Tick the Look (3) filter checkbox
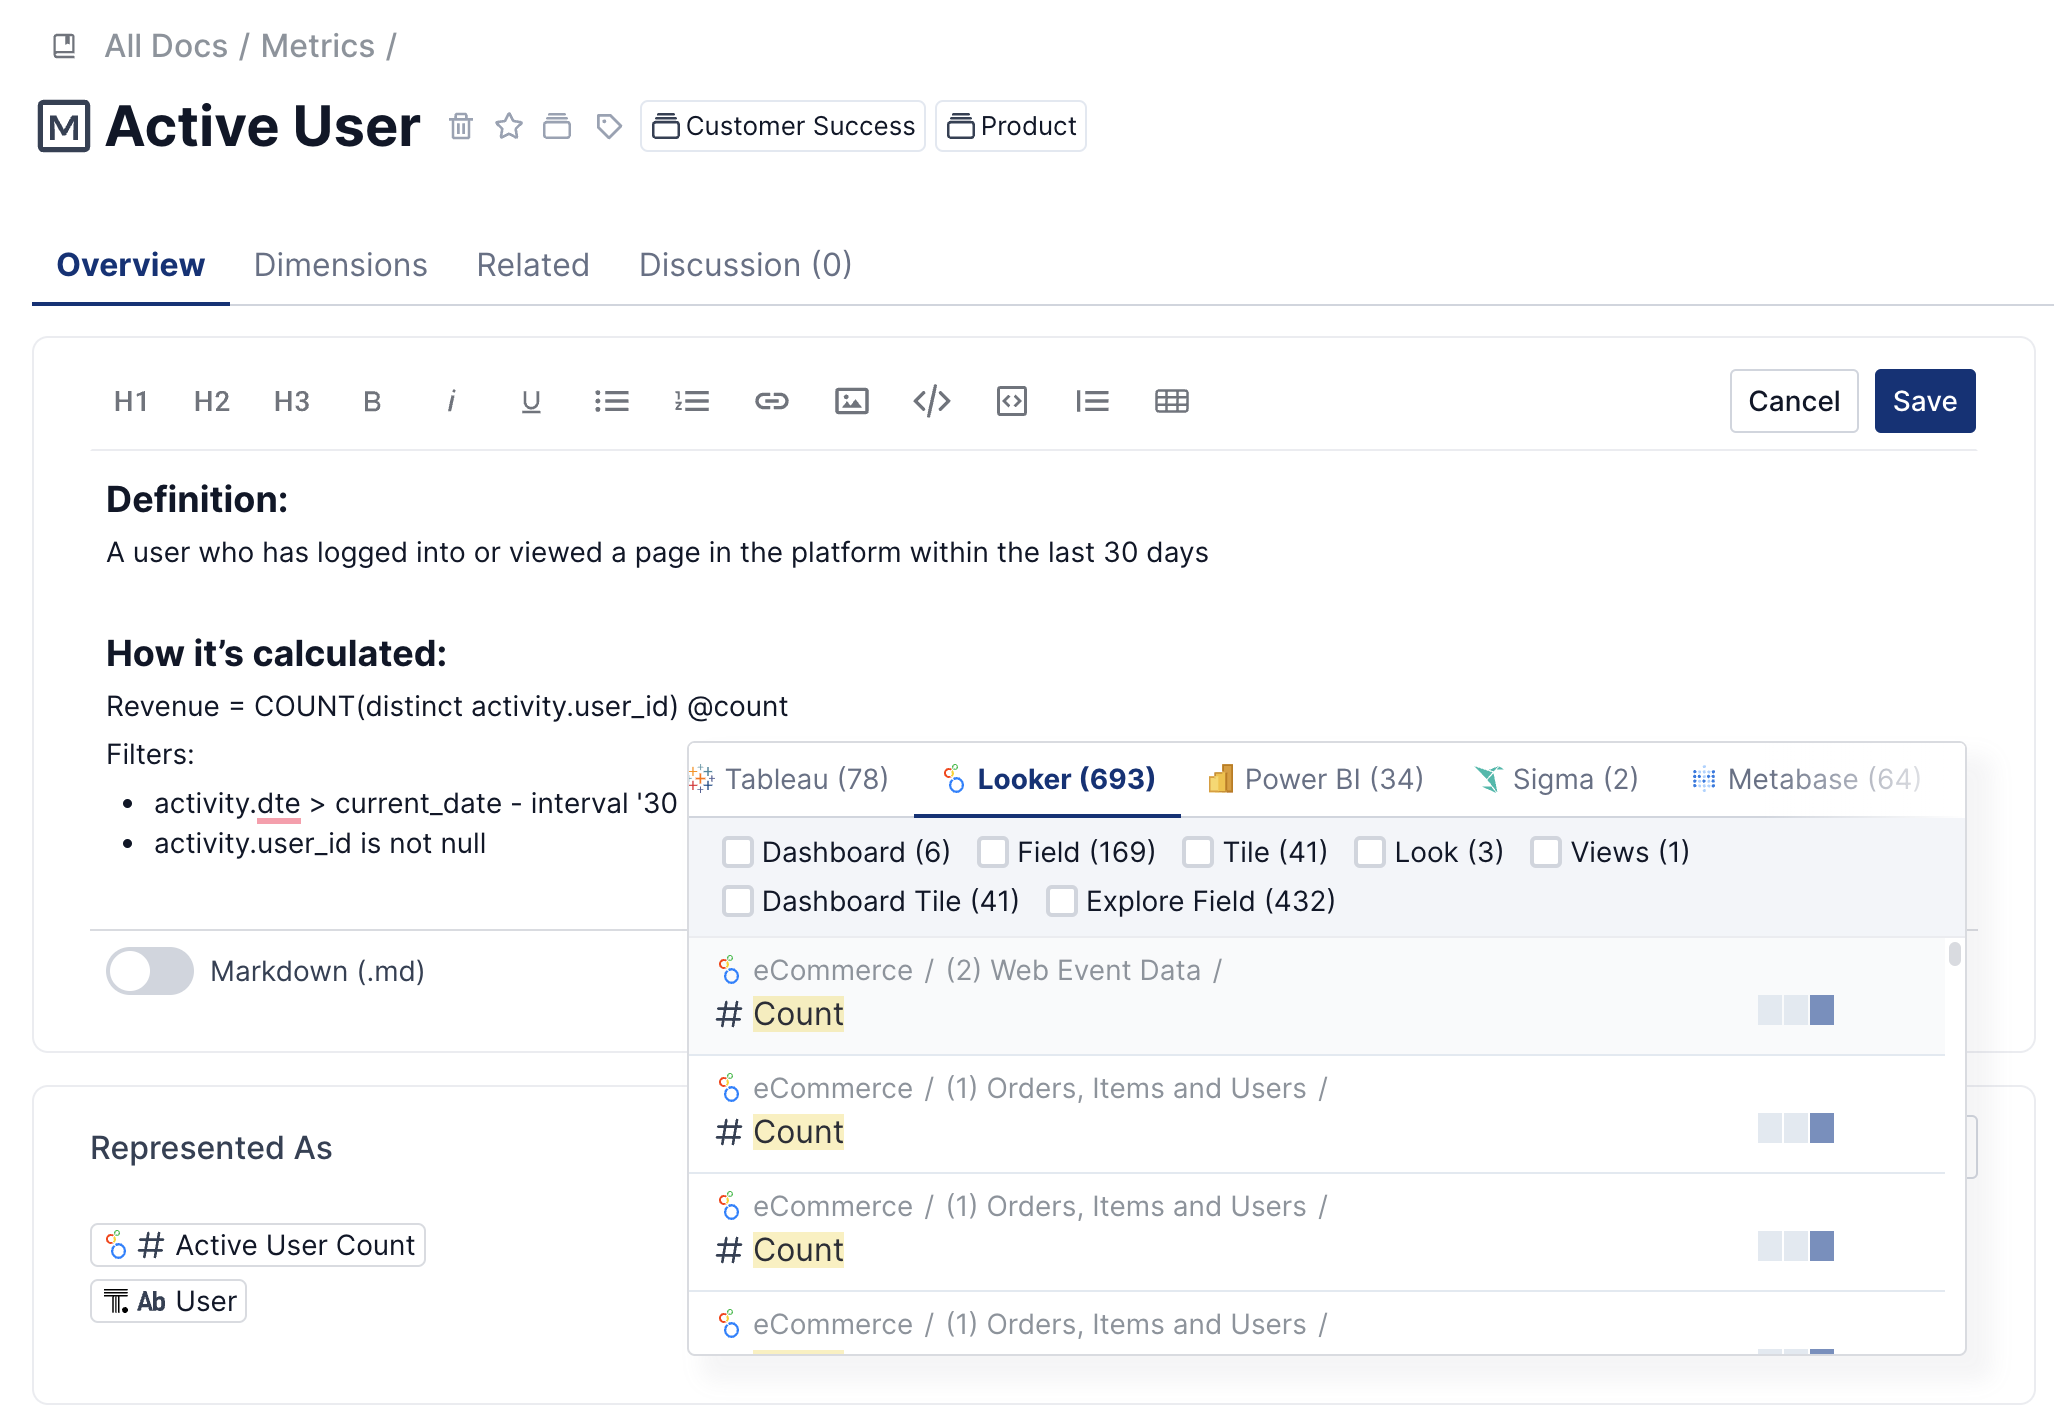Screen dimensions: 2054x1428 [1370, 852]
